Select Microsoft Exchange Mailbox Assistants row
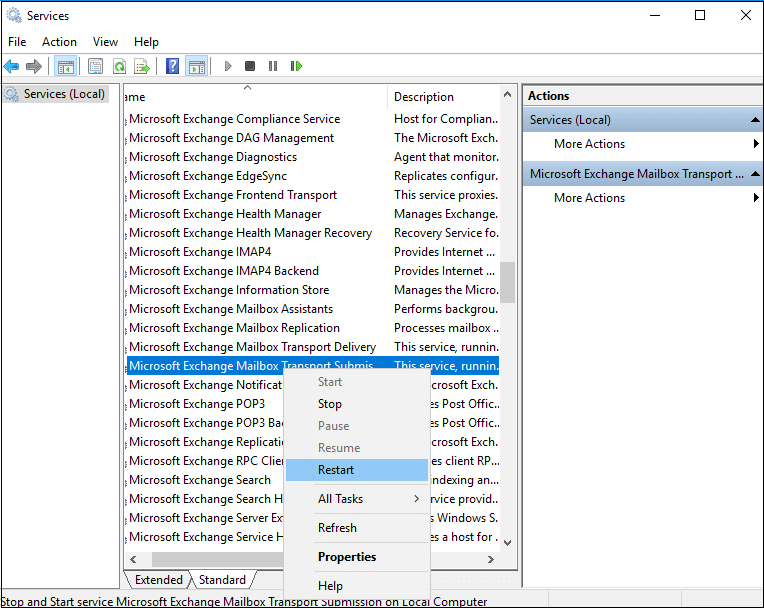764x608 pixels. (312, 309)
